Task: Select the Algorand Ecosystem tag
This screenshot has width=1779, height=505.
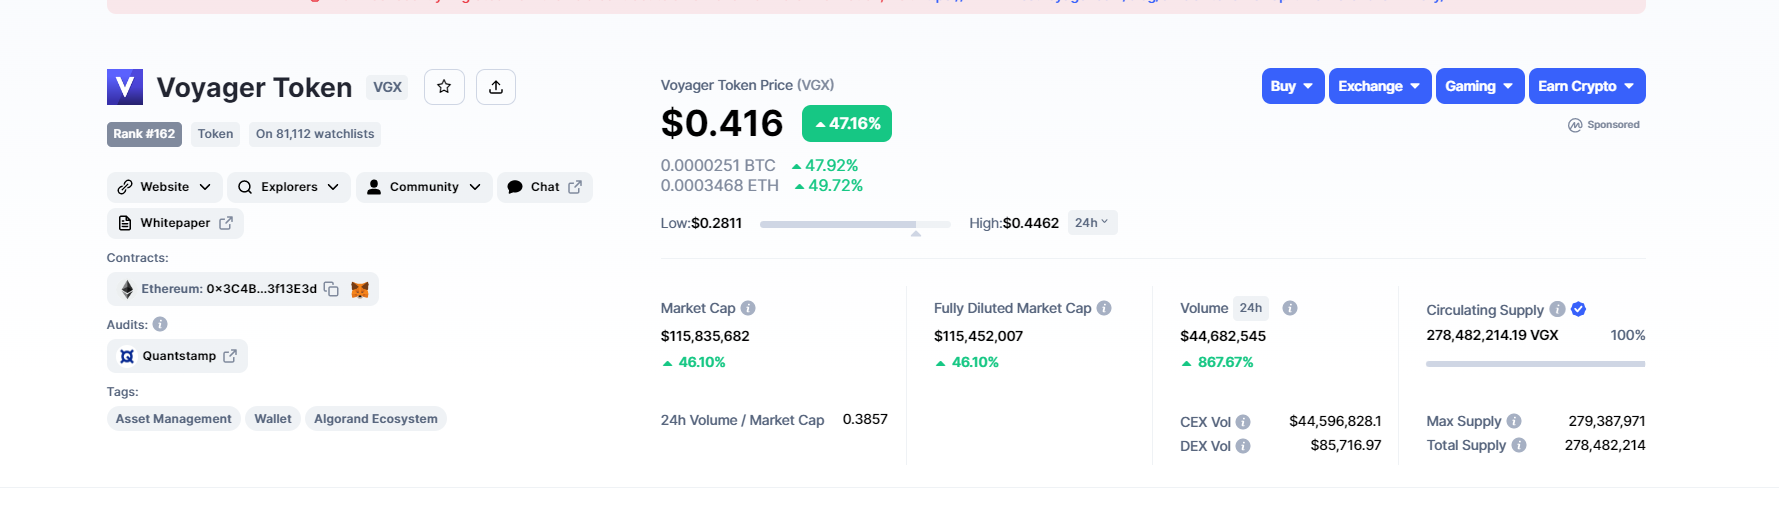Action: [x=375, y=419]
